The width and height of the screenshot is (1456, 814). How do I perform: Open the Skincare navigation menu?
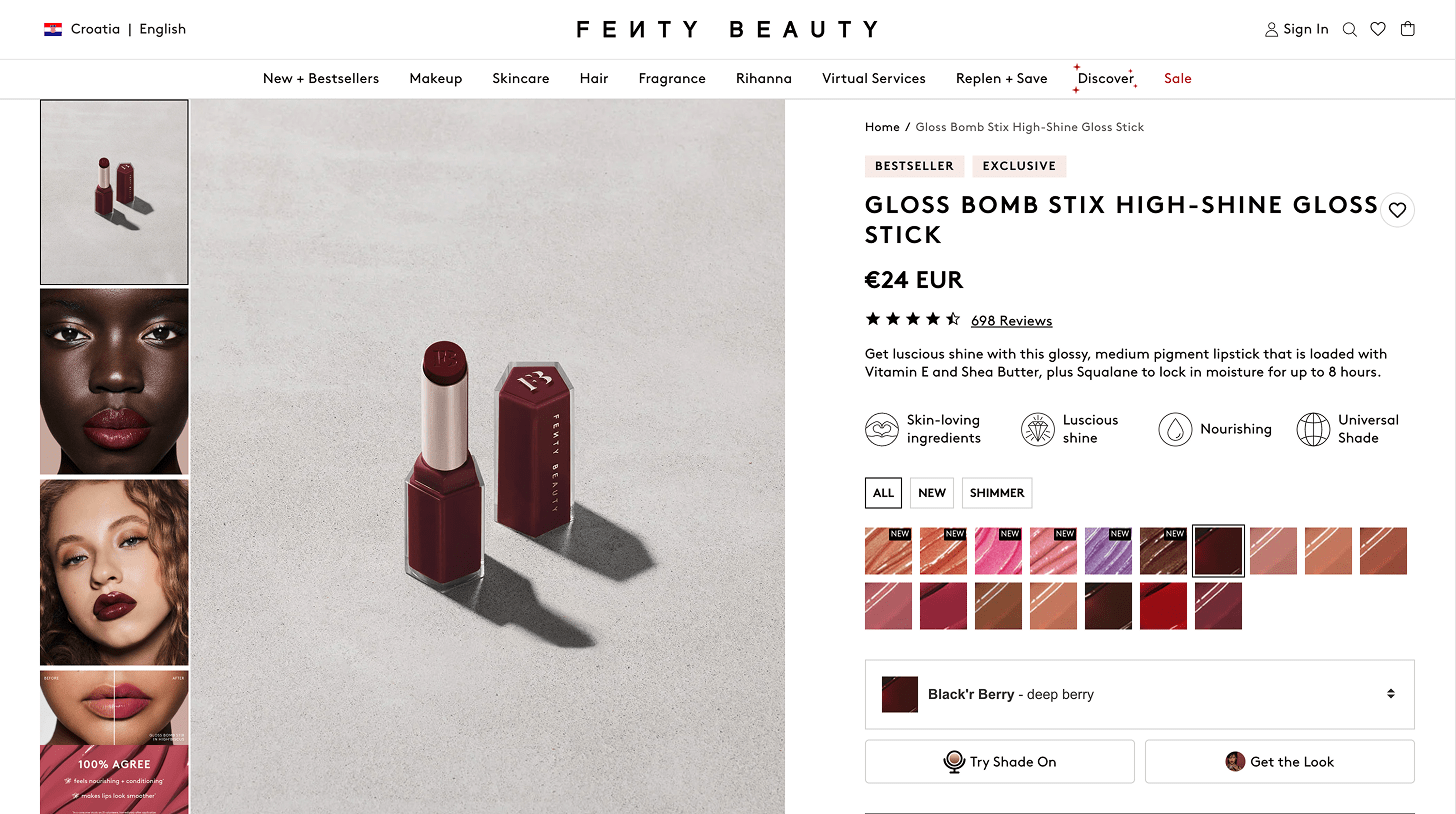520,78
